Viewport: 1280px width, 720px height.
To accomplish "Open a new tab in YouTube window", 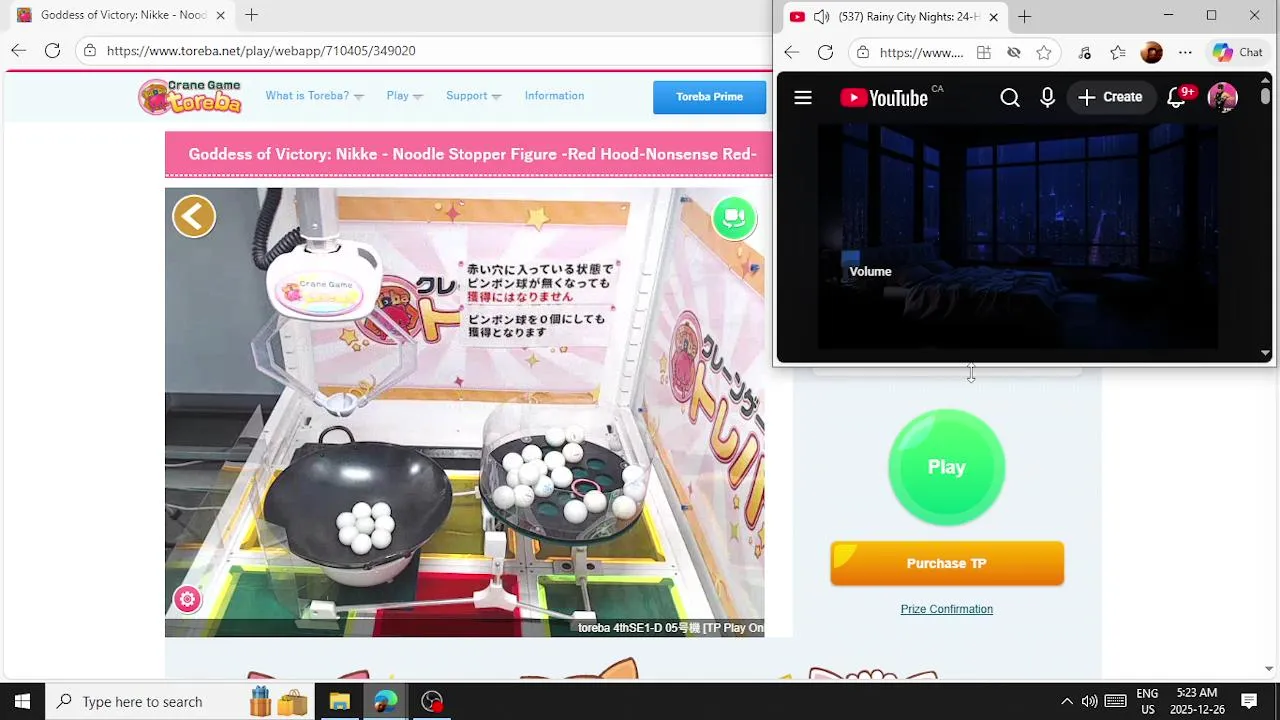I will coord(1024,16).
